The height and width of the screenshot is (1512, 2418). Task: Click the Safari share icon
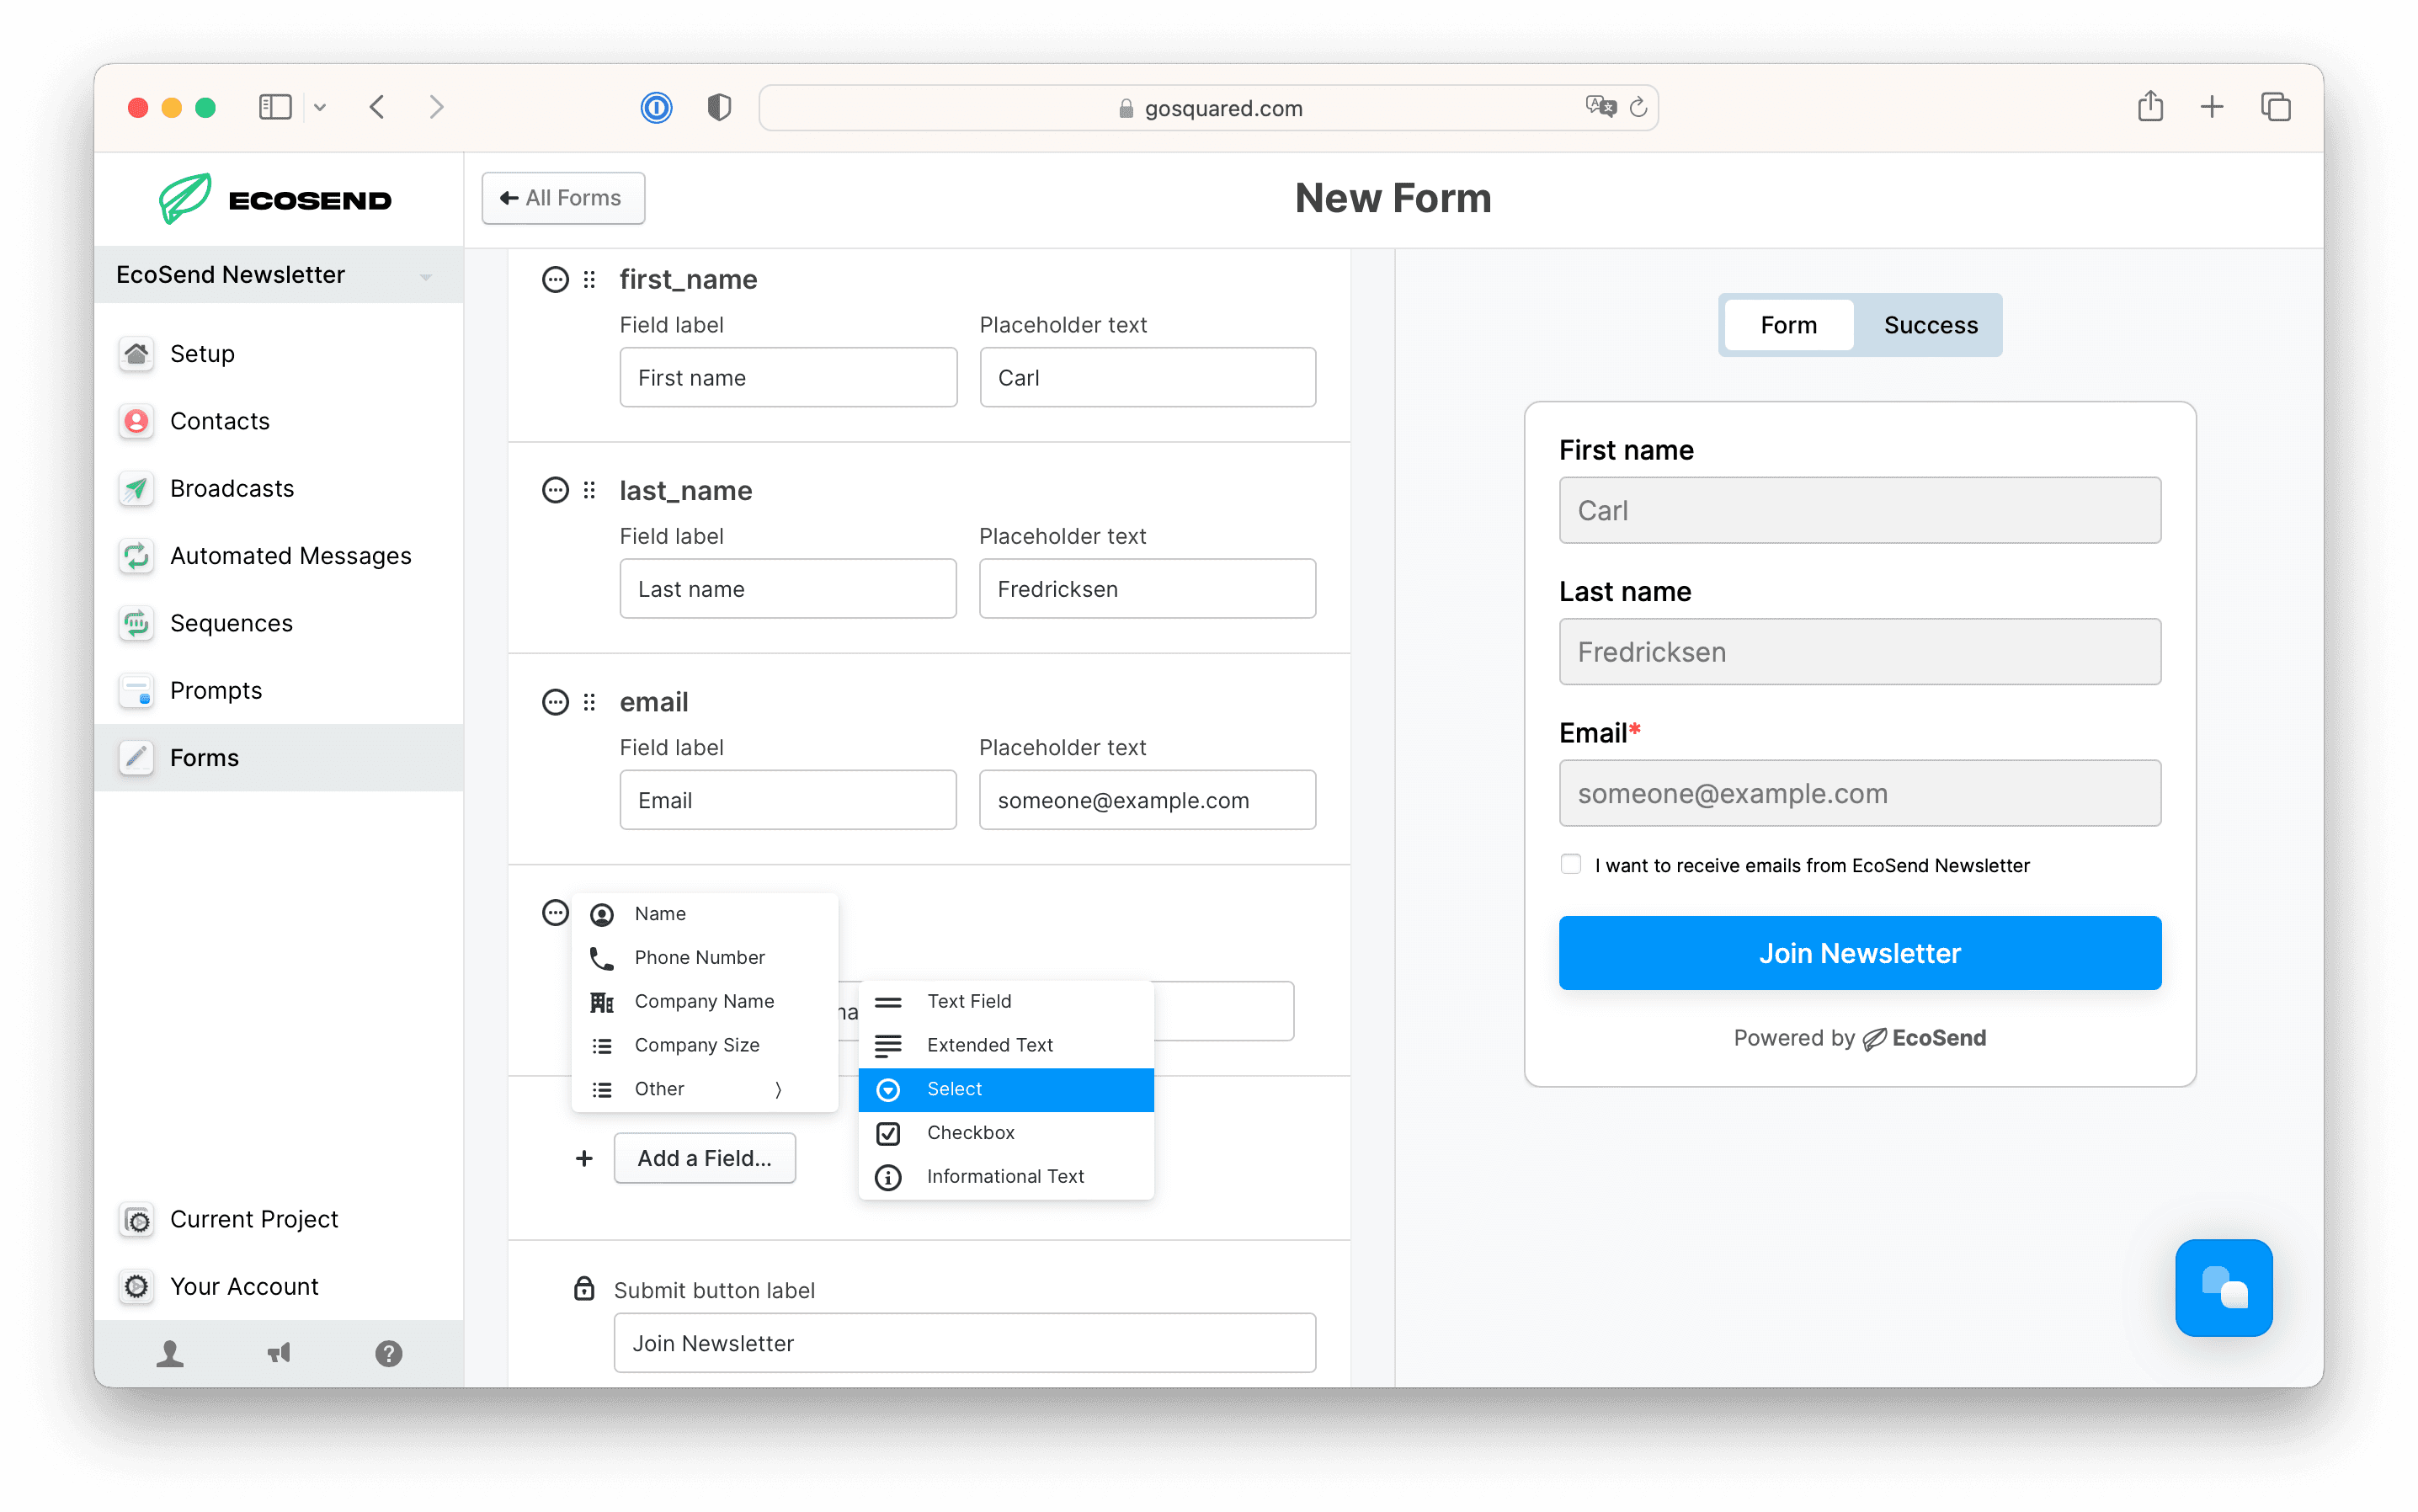coord(2149,107)
